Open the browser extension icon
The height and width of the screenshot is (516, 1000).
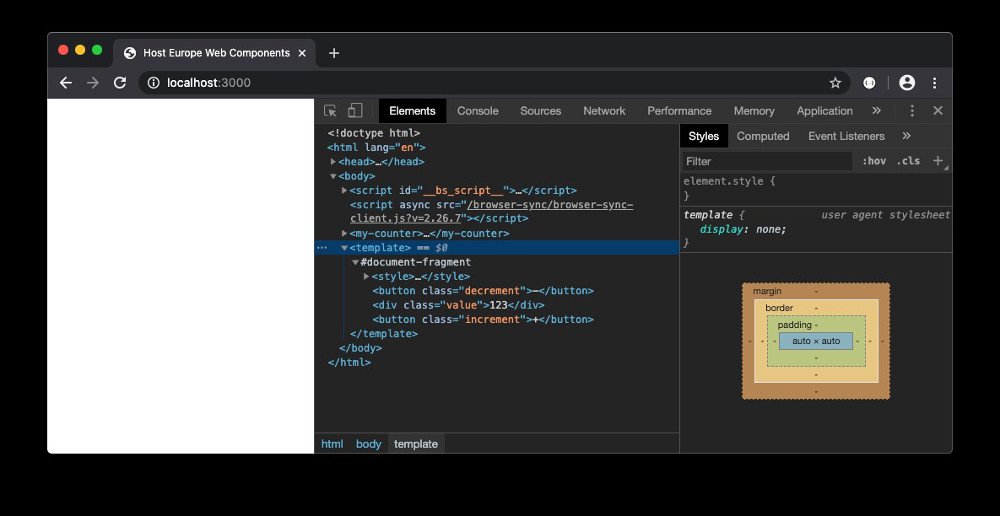(869, 83)
